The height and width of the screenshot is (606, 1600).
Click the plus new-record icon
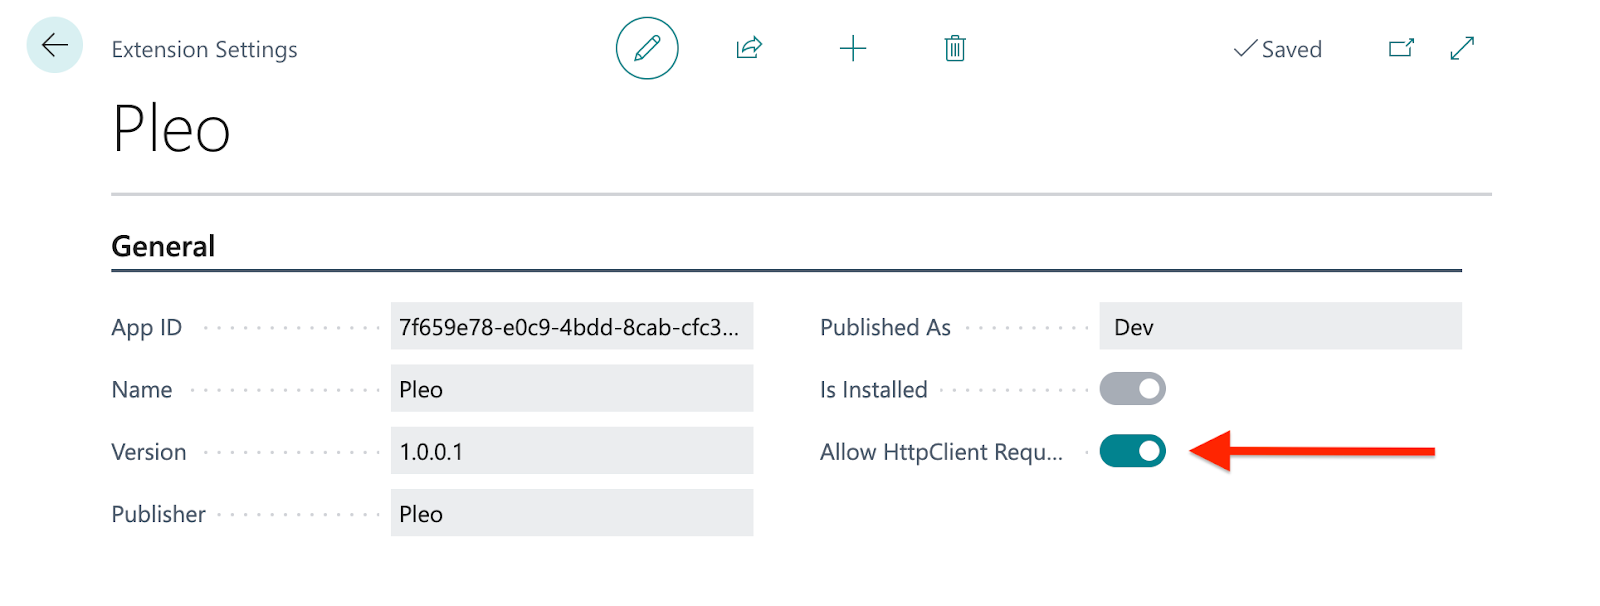click(853, 48)
